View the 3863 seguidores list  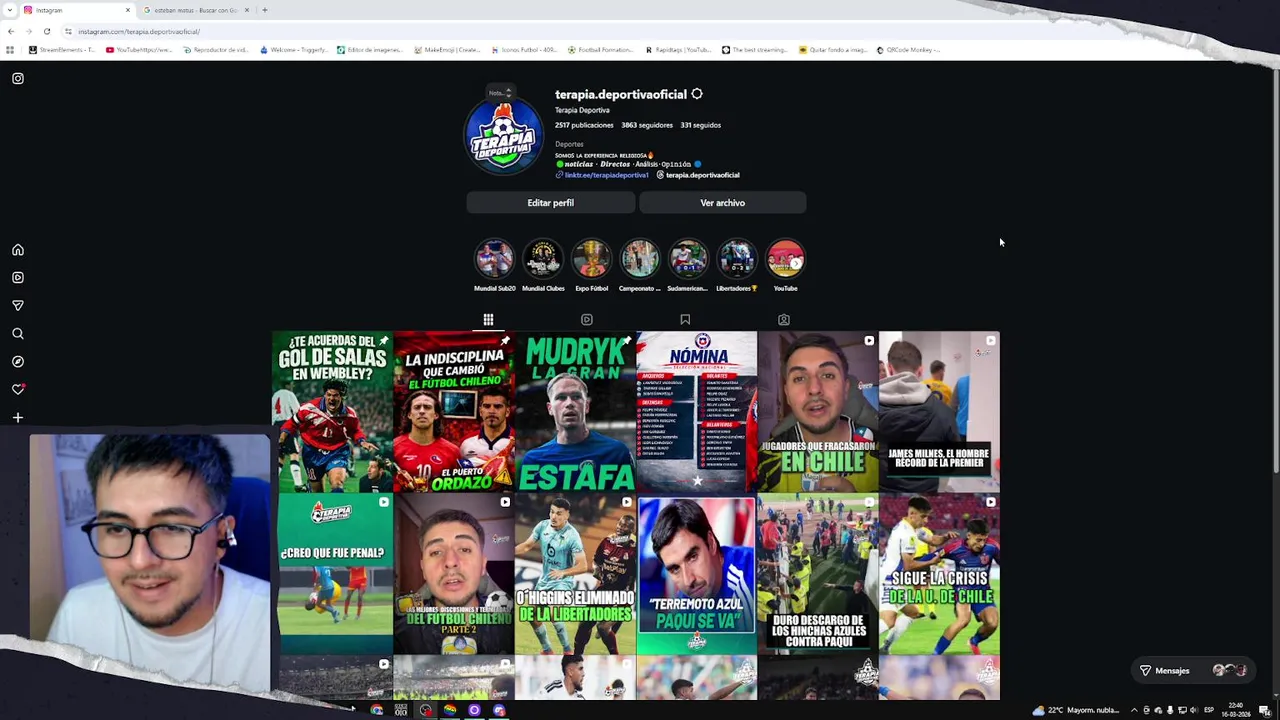pos(646,125)
